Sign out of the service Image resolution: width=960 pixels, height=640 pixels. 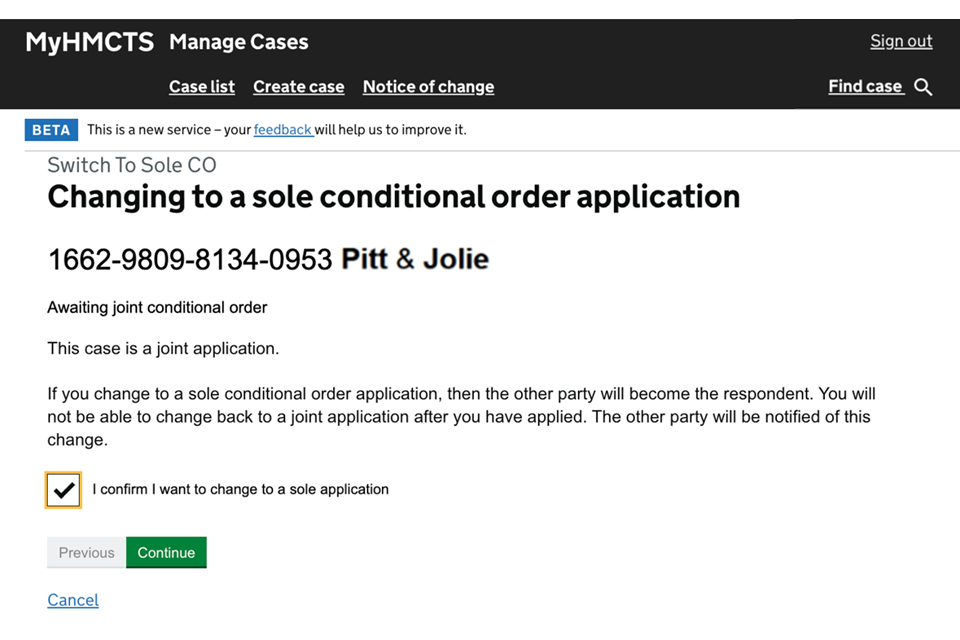[x=900, y=41]
